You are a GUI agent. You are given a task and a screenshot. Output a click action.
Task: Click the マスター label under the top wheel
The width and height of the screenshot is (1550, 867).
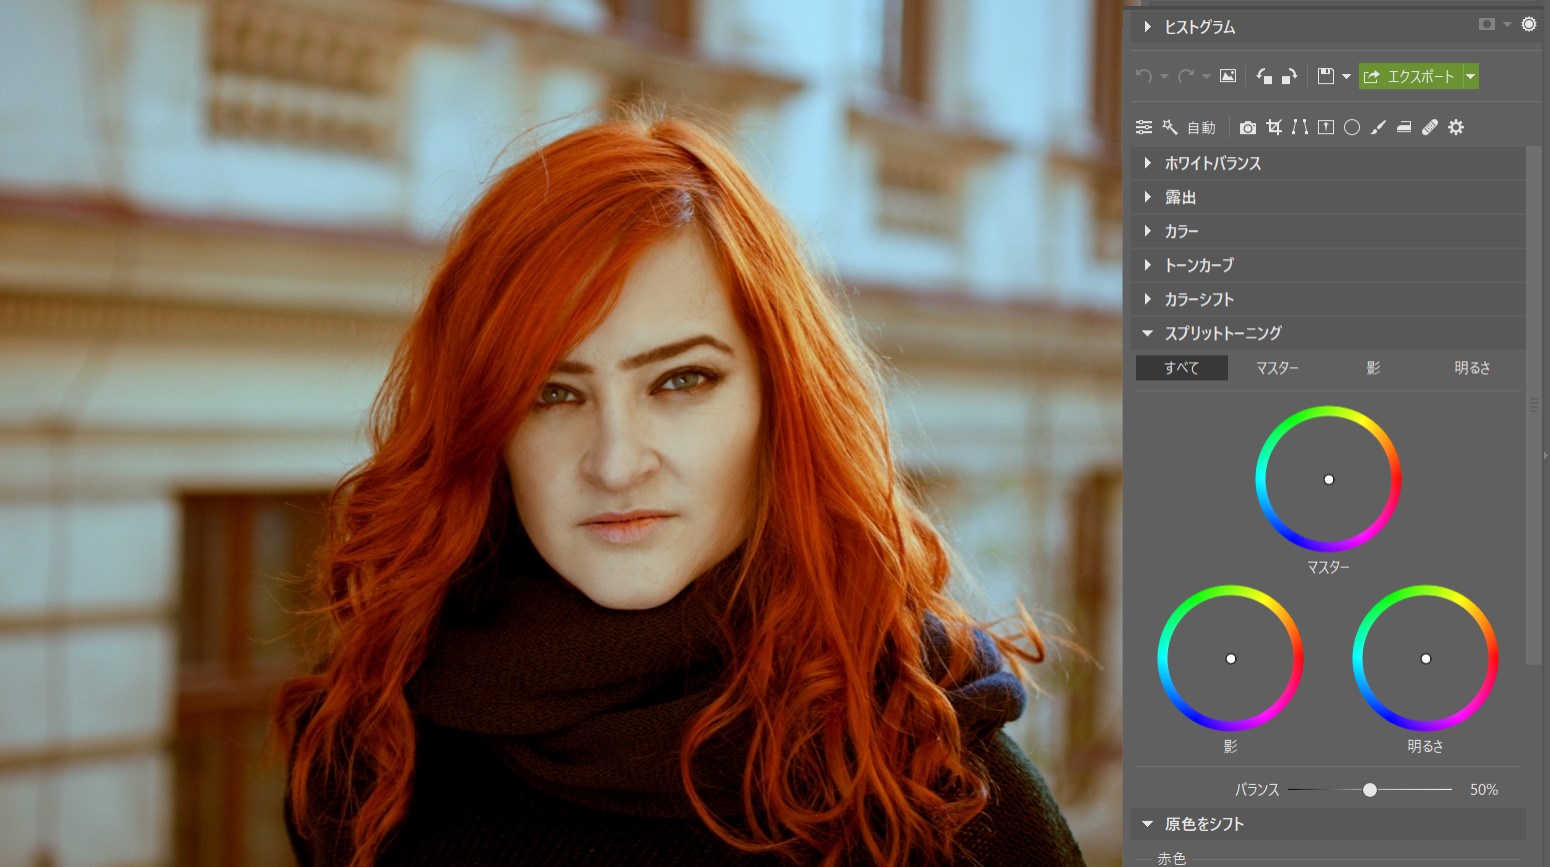pyautogui.click(x=1328, y=567)
